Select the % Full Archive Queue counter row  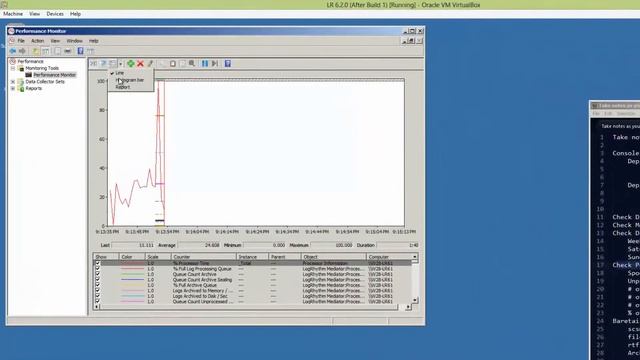coord(253,285)
